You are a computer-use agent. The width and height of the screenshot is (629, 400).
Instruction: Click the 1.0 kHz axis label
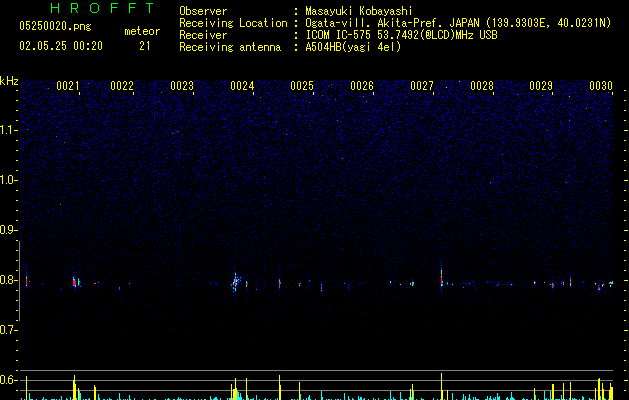(9, 180)
